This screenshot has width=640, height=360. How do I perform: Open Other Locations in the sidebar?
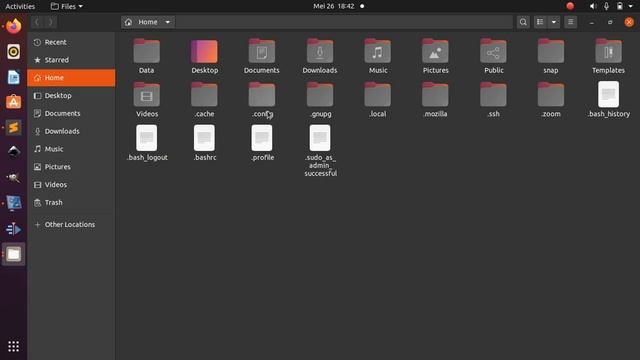point(71,224)
